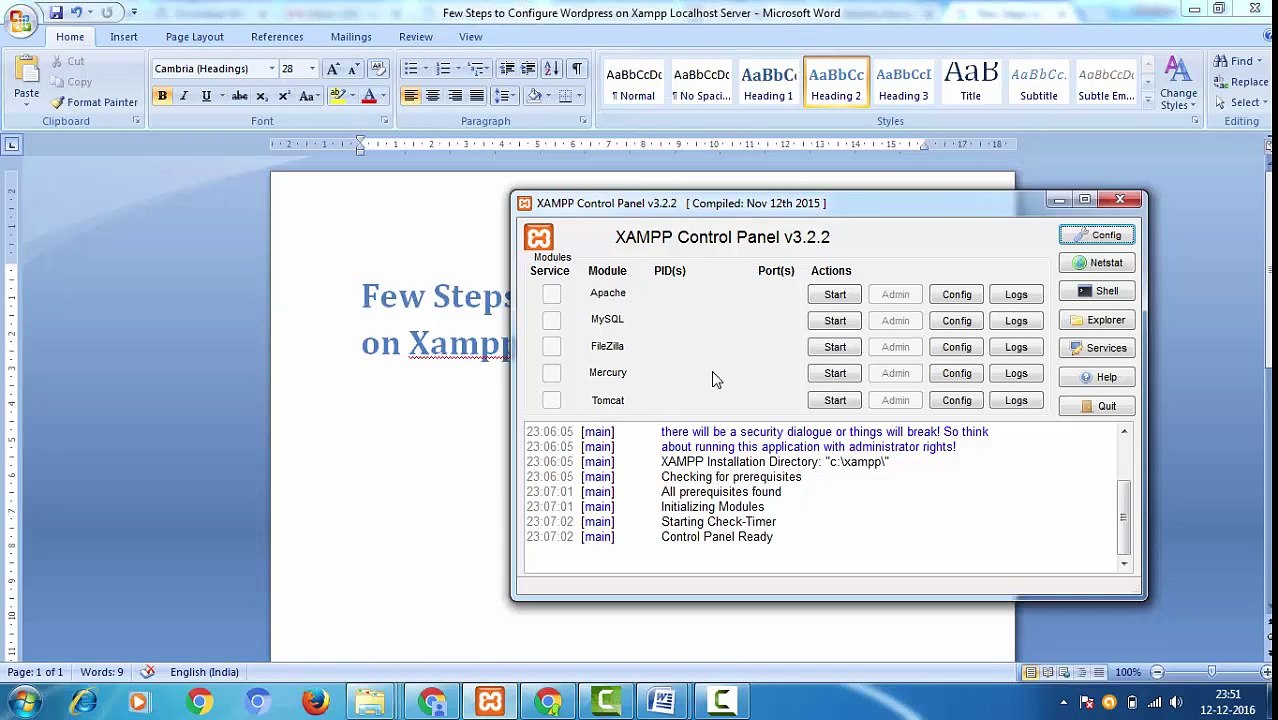This screenshot has width=1278, height=720.
Task: Open Shell from XAMPP panel
Action: coord(1097,291)
